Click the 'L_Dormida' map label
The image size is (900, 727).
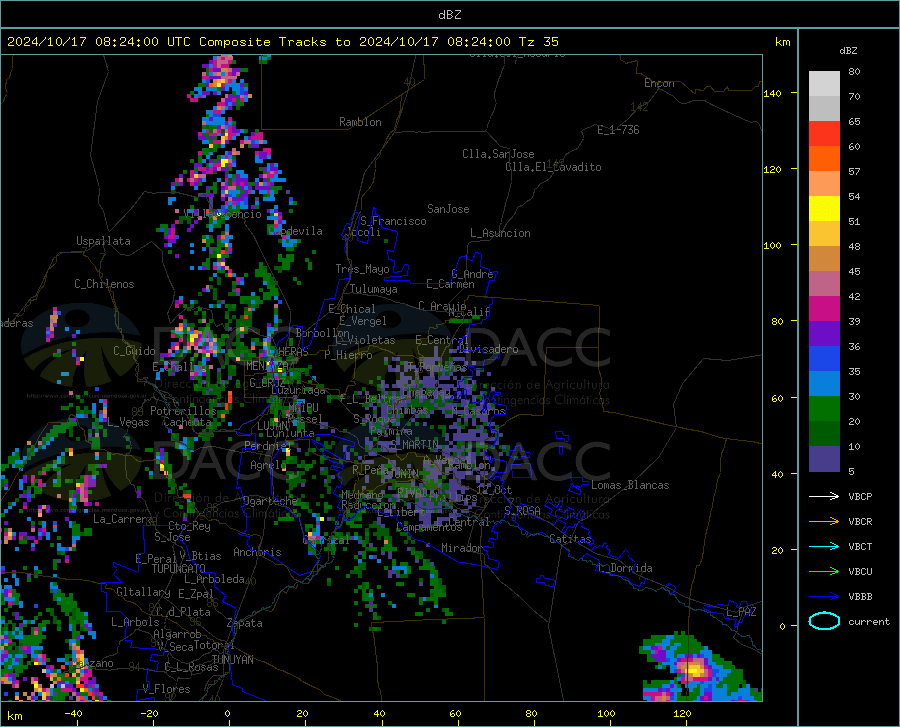pos(624,568)
